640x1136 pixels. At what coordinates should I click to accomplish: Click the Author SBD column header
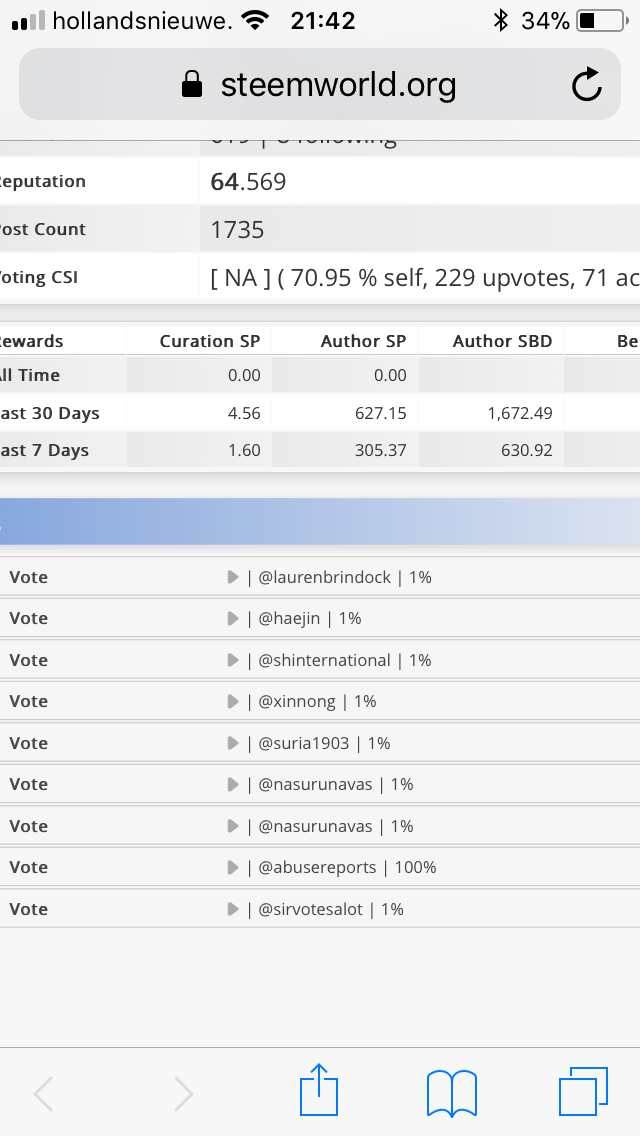(x=502, y=341)
